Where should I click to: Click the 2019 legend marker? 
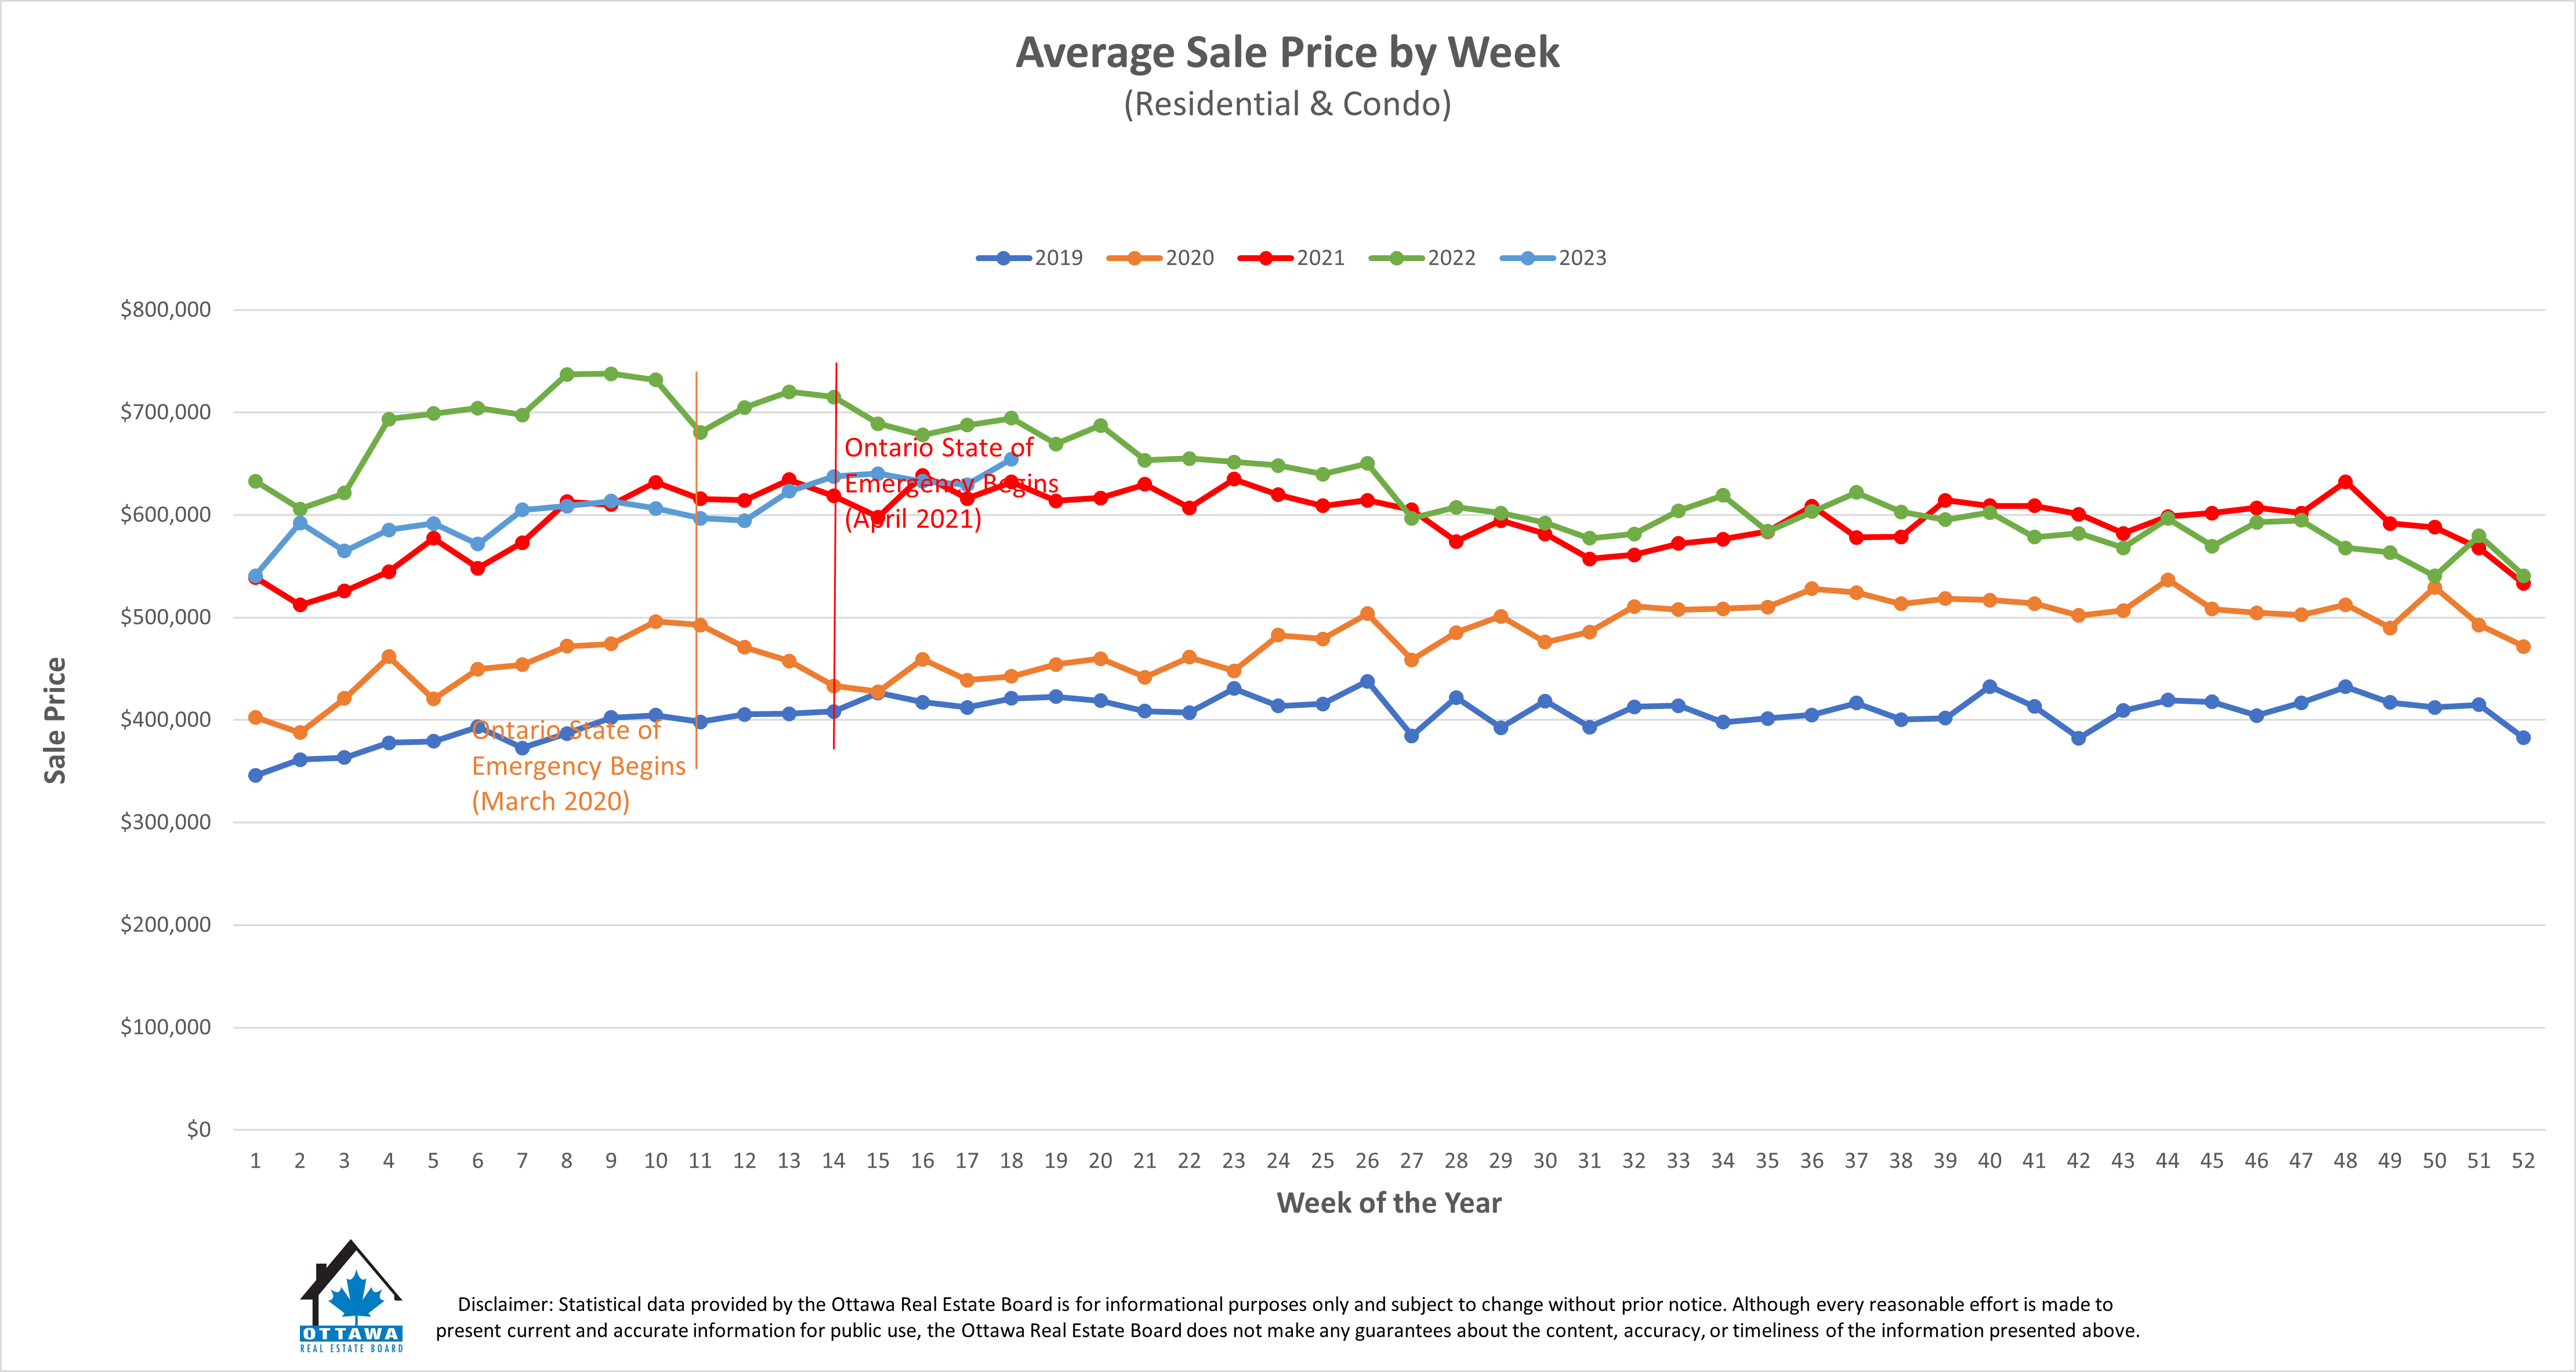coord(1004,258)
